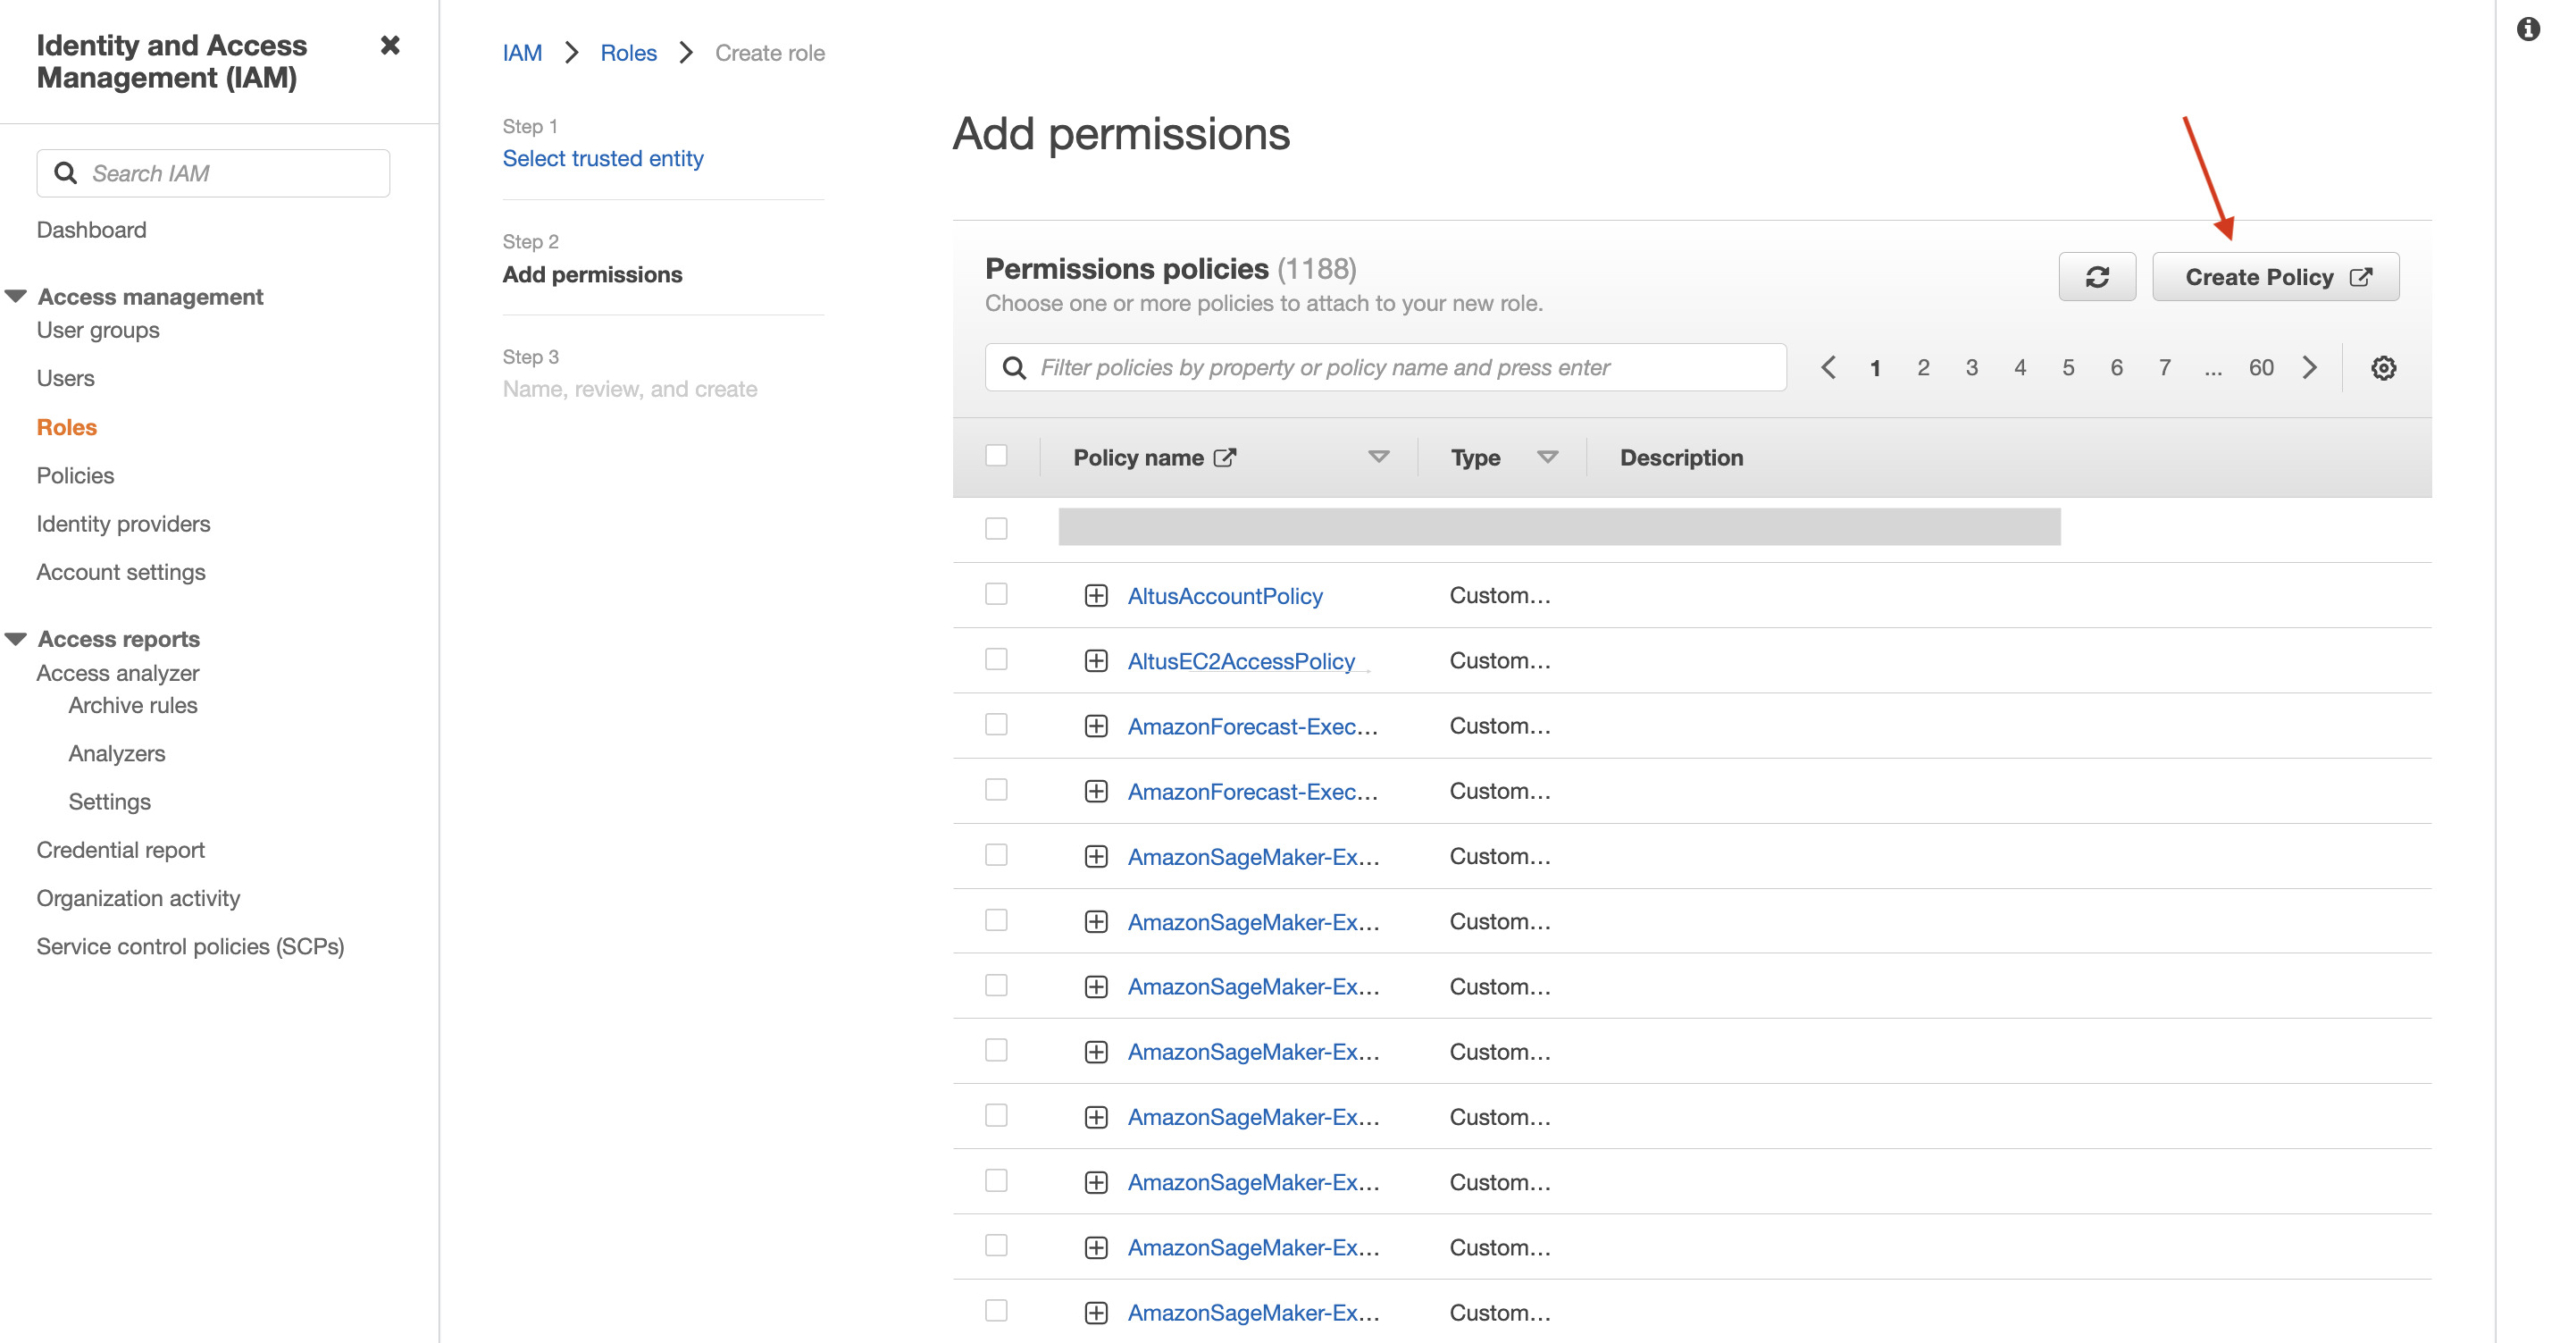
Task: Click the Search IAM magnifier icon
Action: pos(66,173)
